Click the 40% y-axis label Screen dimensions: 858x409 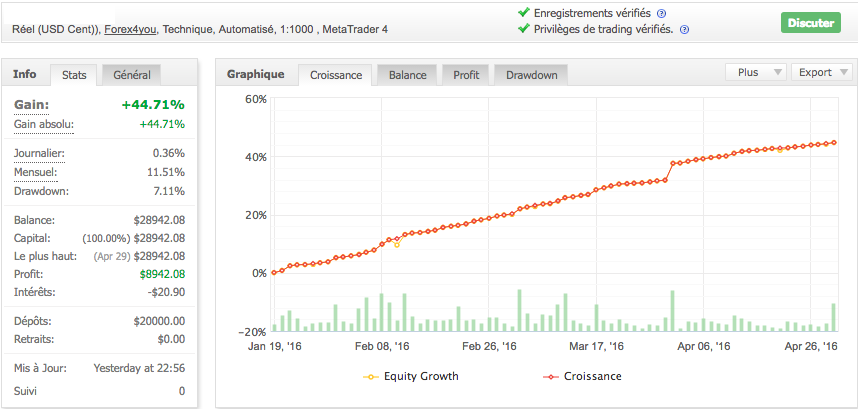click(256, 157)
